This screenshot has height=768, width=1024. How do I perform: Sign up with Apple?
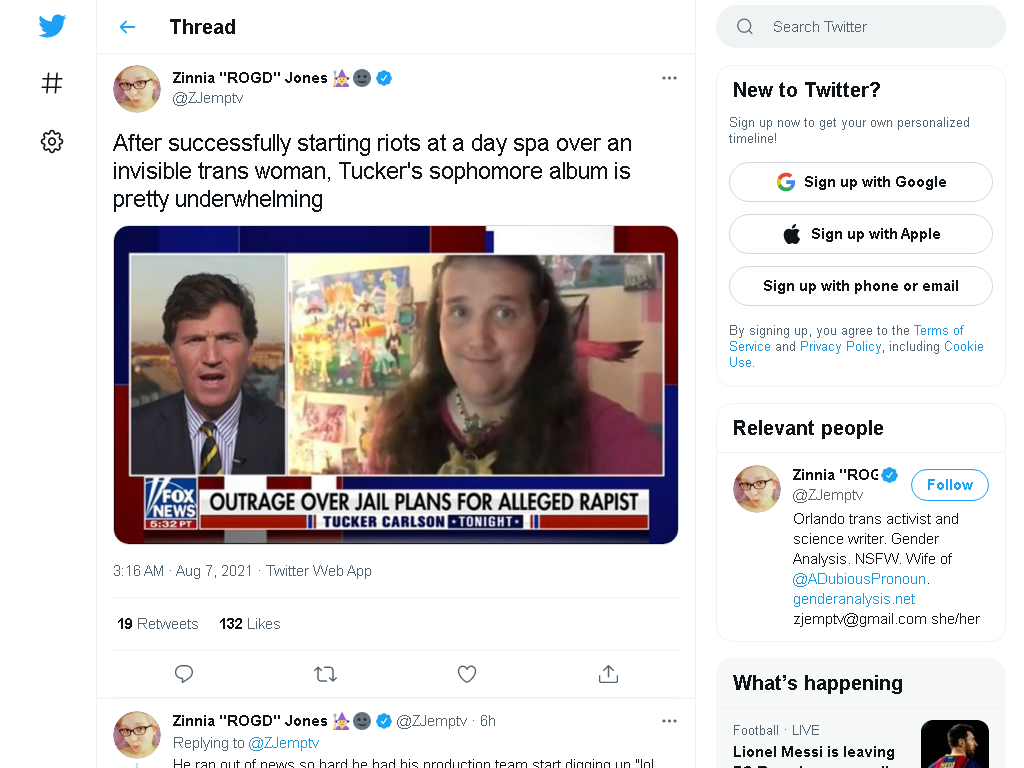[x=861, y=234]
